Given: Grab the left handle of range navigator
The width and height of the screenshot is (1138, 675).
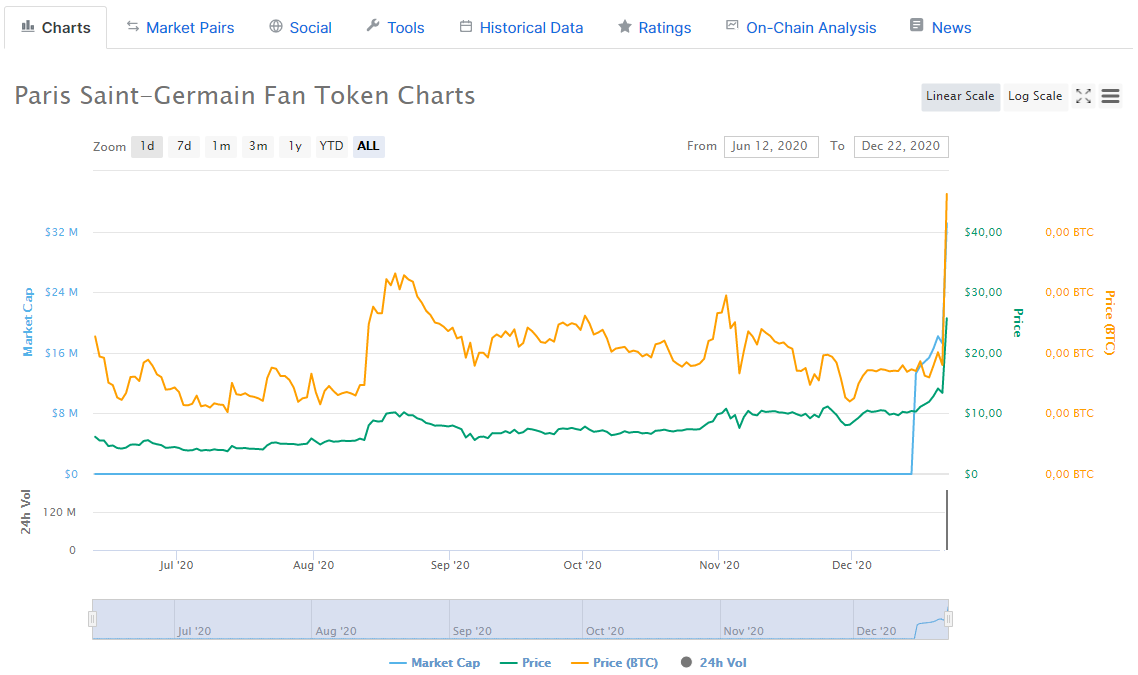Looking at the screenshot, I should [92, 619].
